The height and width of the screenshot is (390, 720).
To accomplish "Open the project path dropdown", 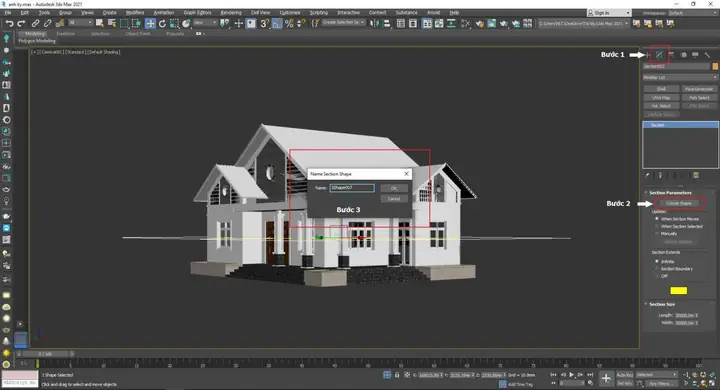I will coord(584,23).
